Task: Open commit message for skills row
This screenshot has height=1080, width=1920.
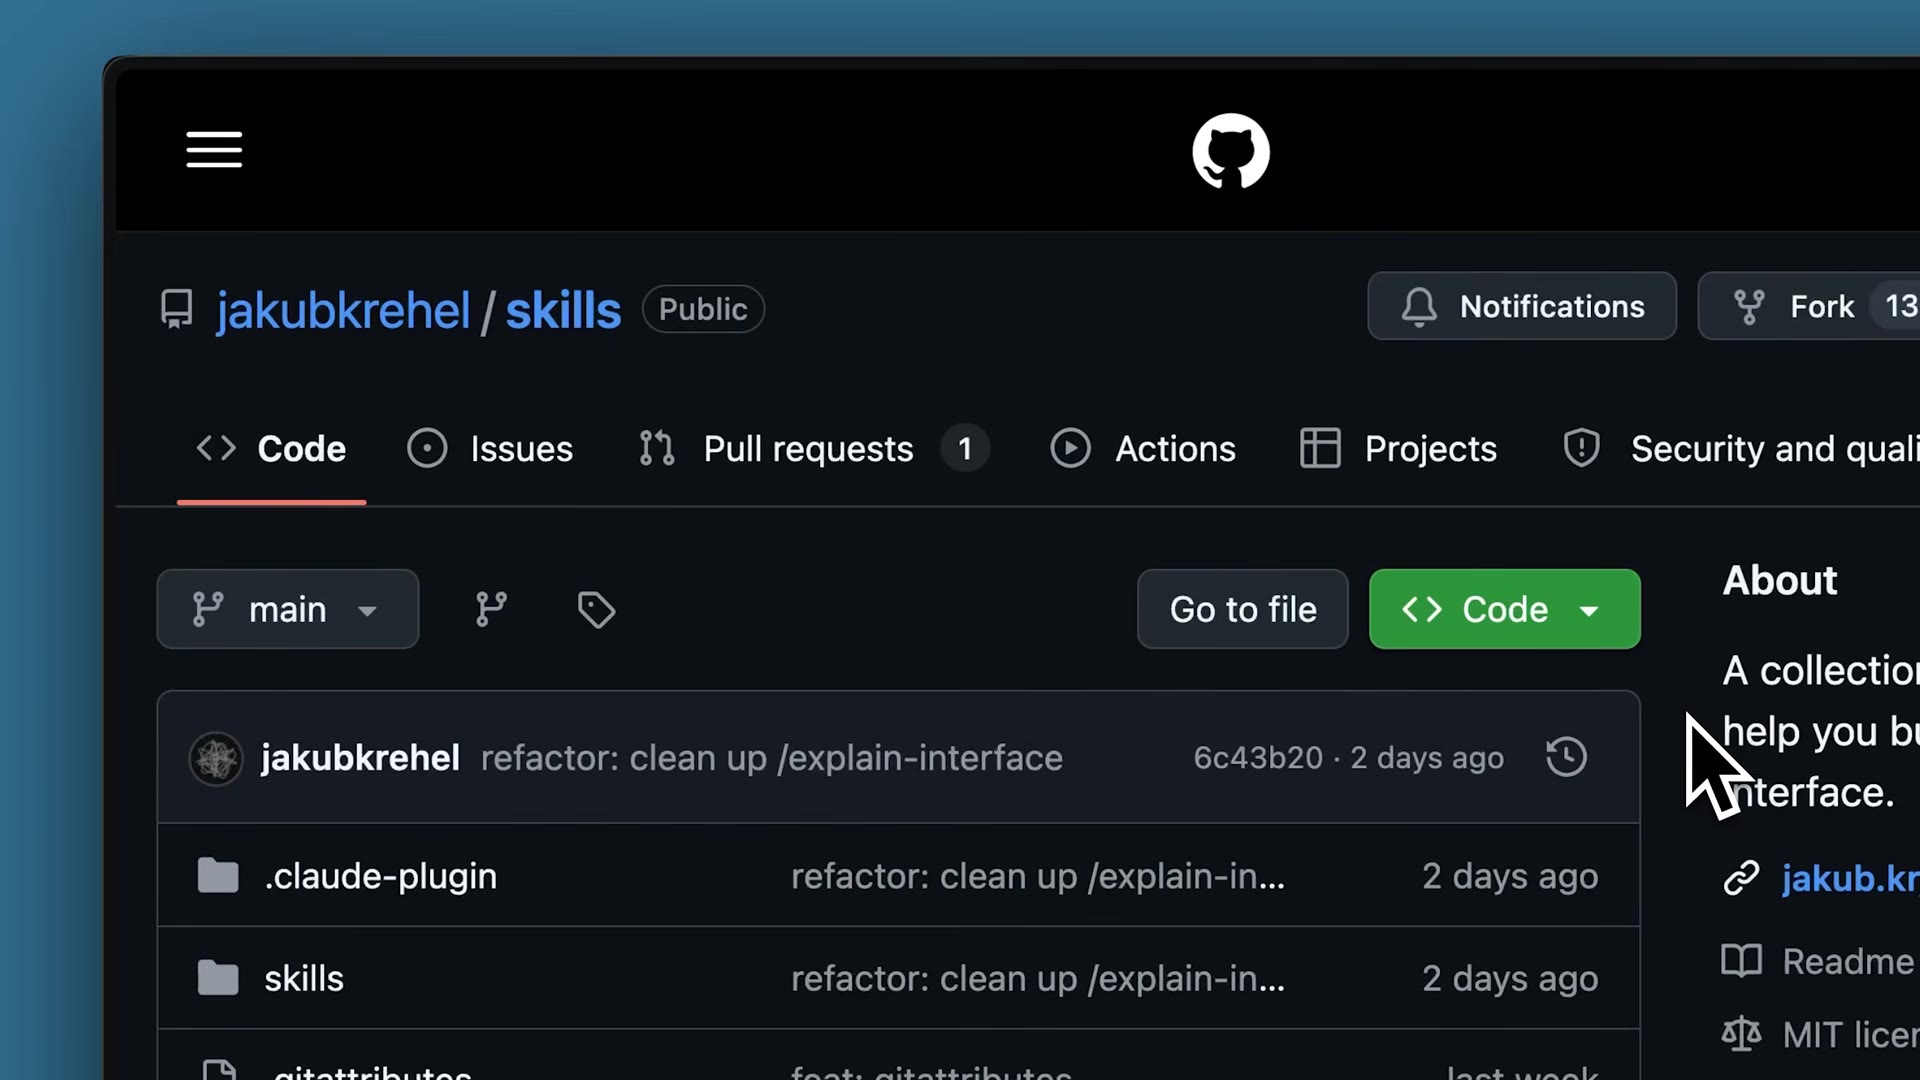Action: pos(1038,978)
